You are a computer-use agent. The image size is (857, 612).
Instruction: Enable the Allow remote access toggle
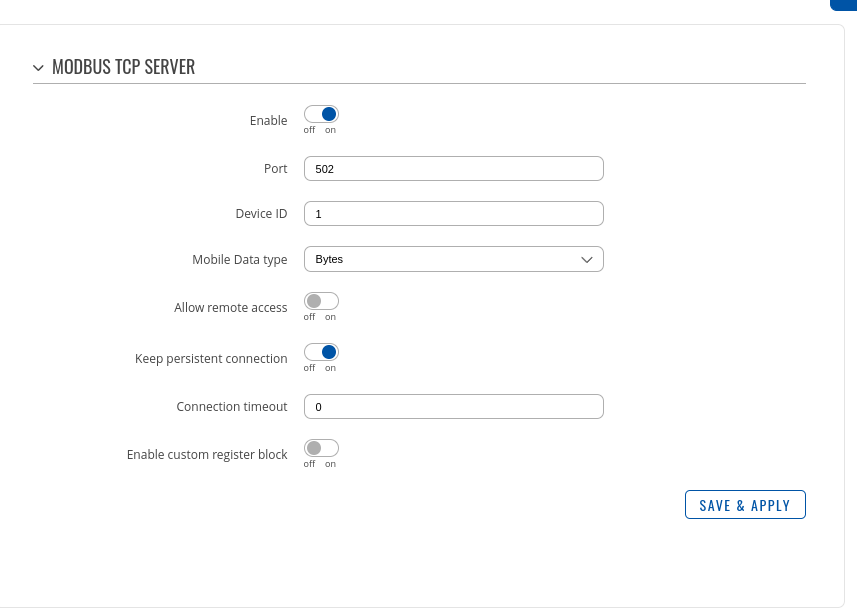tap(321, 301)
